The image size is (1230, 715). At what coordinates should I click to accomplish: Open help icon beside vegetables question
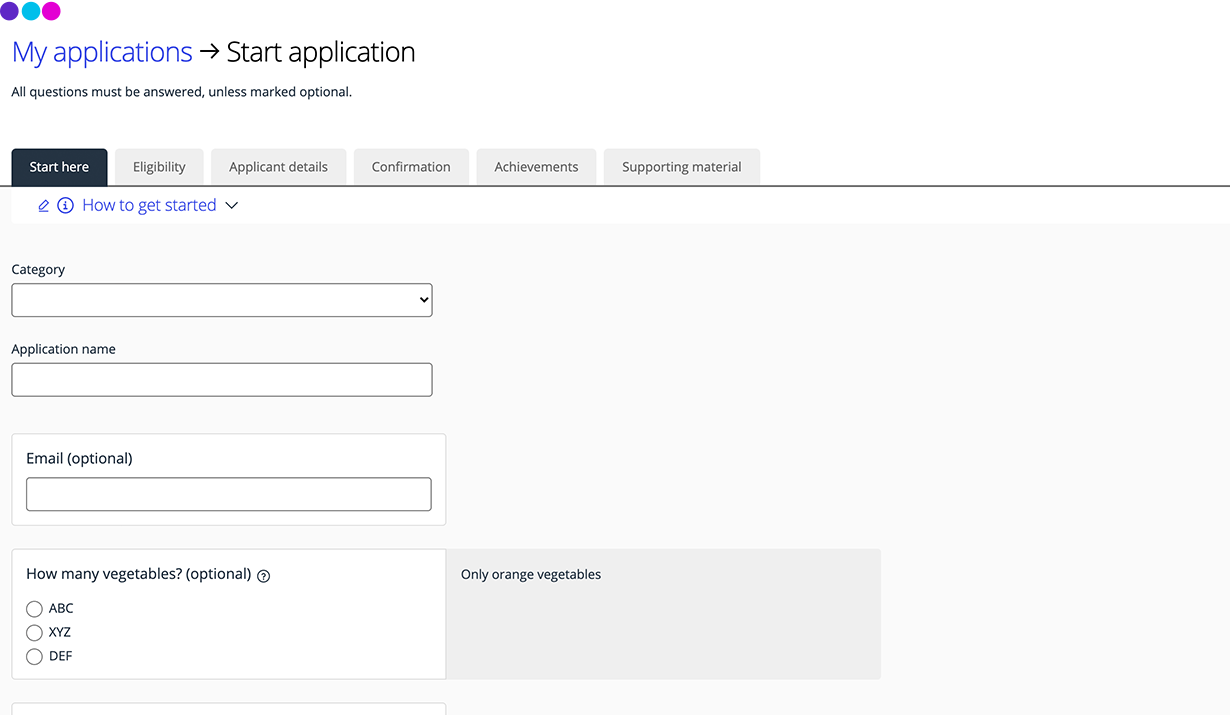click(x=264, y=576)
